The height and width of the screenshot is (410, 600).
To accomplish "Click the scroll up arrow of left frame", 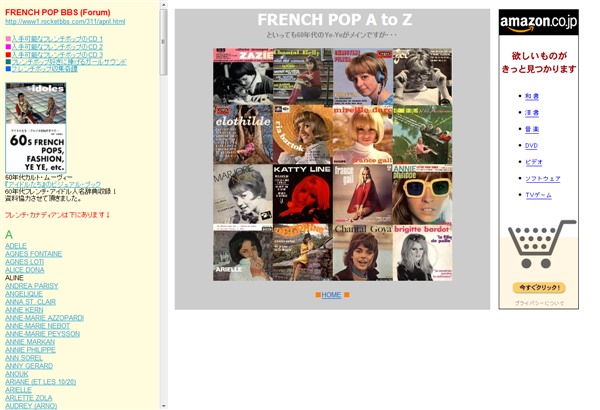I will (163, 5).
